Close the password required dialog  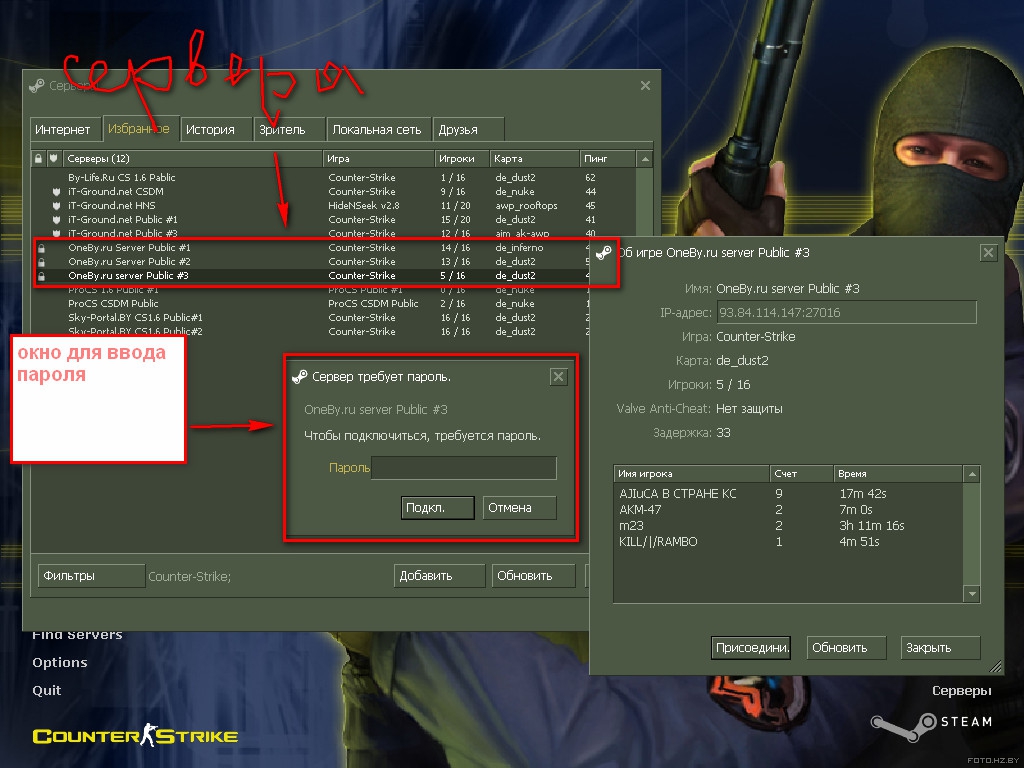click(x=558, y=377)
